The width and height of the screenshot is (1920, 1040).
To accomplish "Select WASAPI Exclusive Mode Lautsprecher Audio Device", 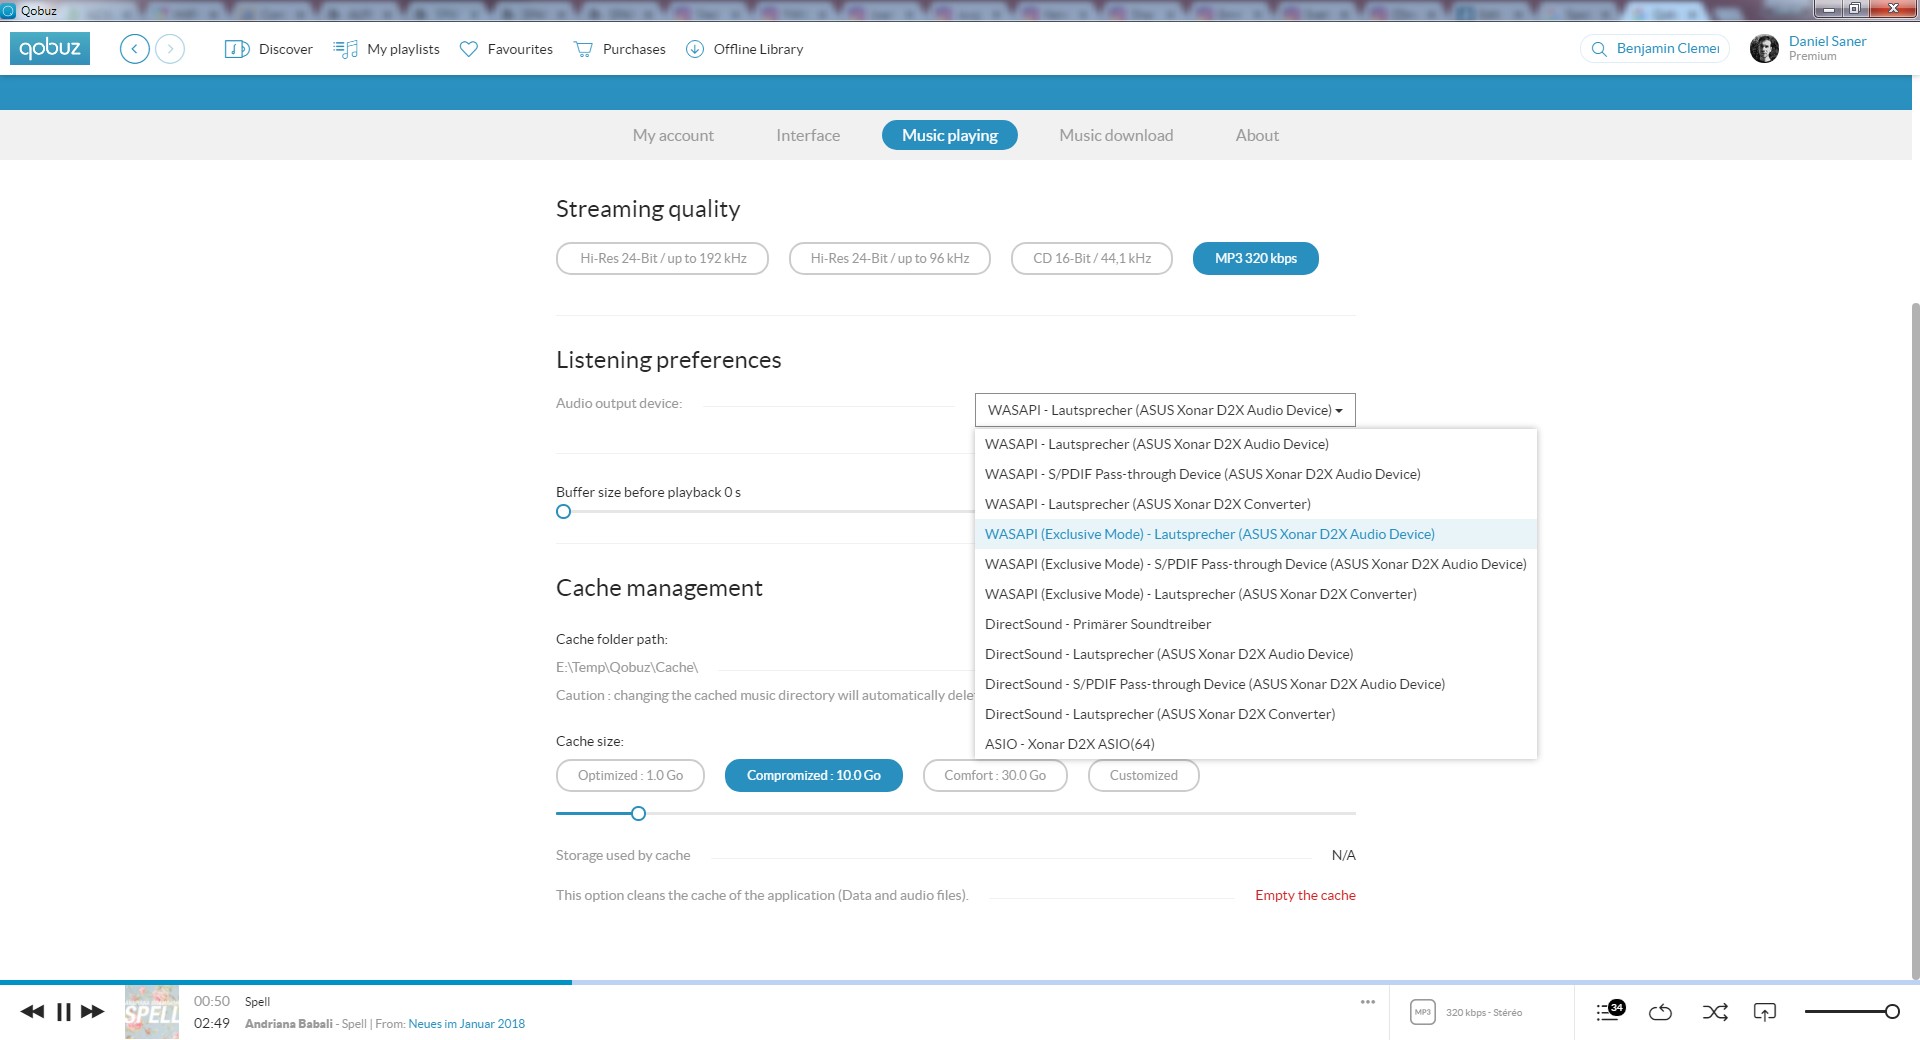I will pos(1209,534).
